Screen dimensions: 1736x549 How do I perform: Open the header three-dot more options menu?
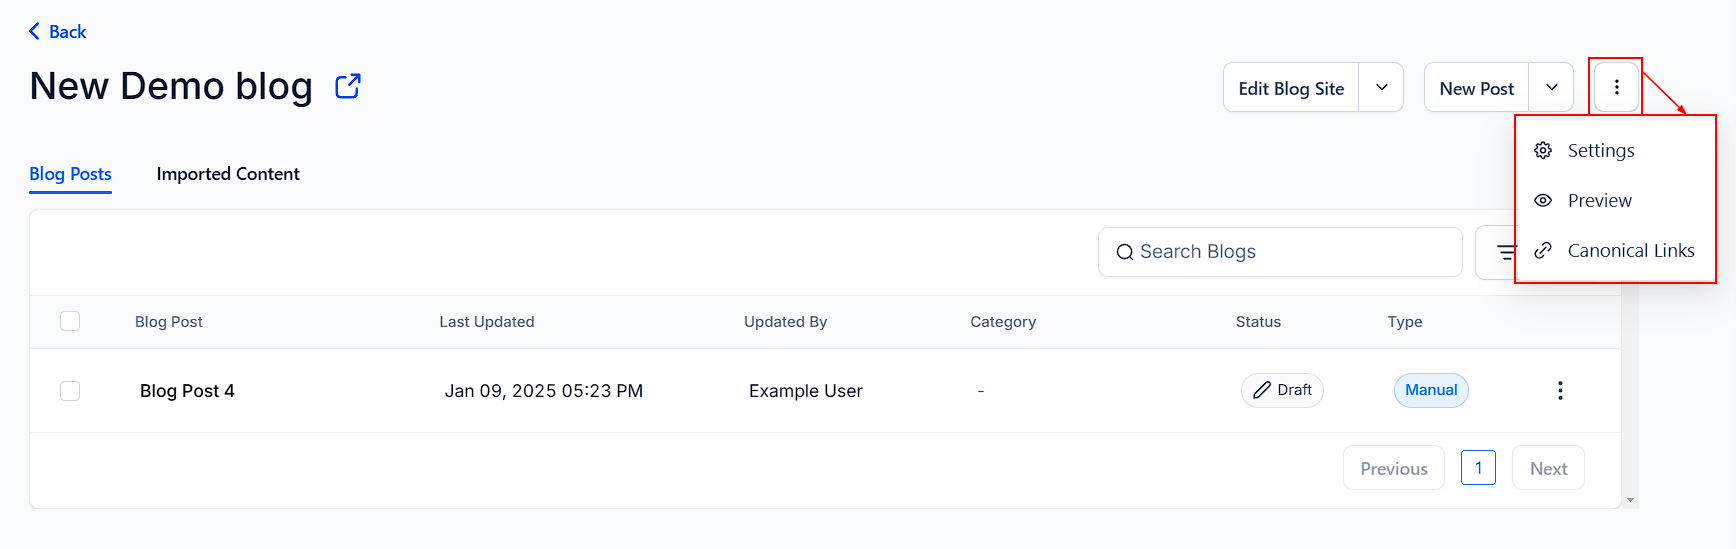(x=1616, y=87)
